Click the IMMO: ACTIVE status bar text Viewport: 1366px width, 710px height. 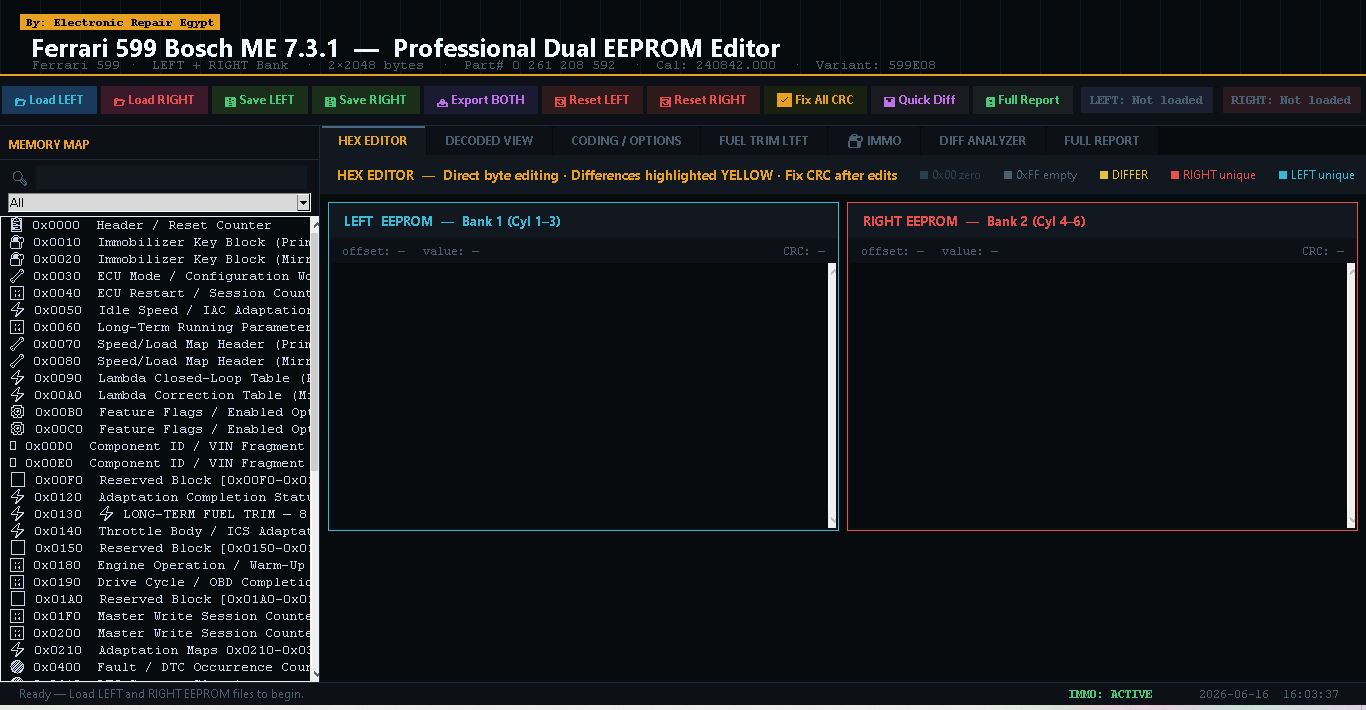1110,694
